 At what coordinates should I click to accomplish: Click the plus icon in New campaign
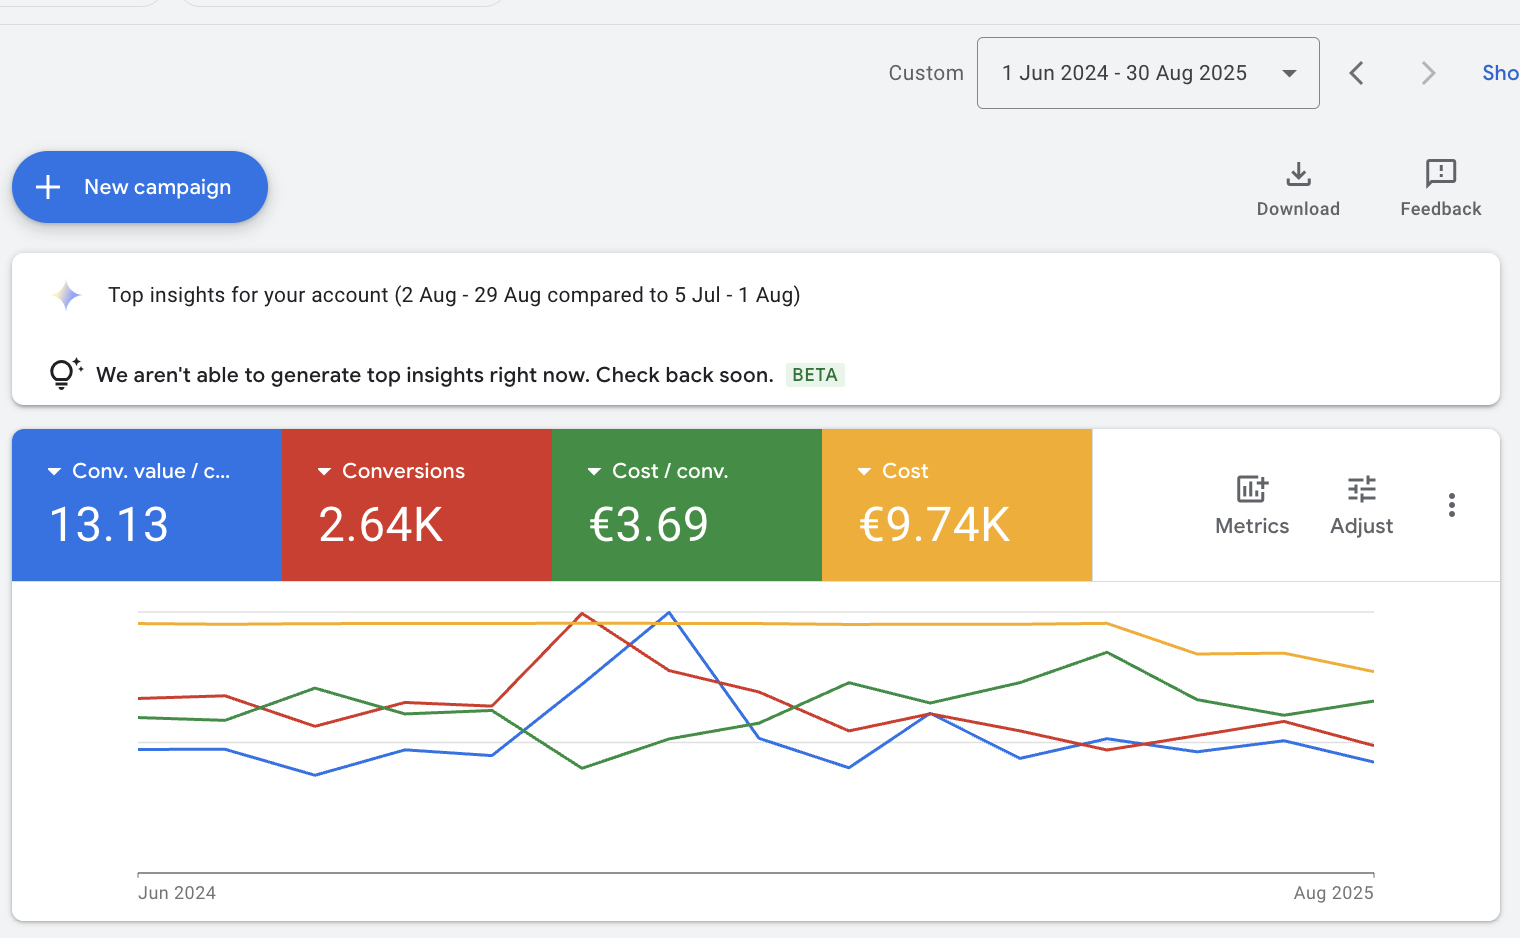48,187
